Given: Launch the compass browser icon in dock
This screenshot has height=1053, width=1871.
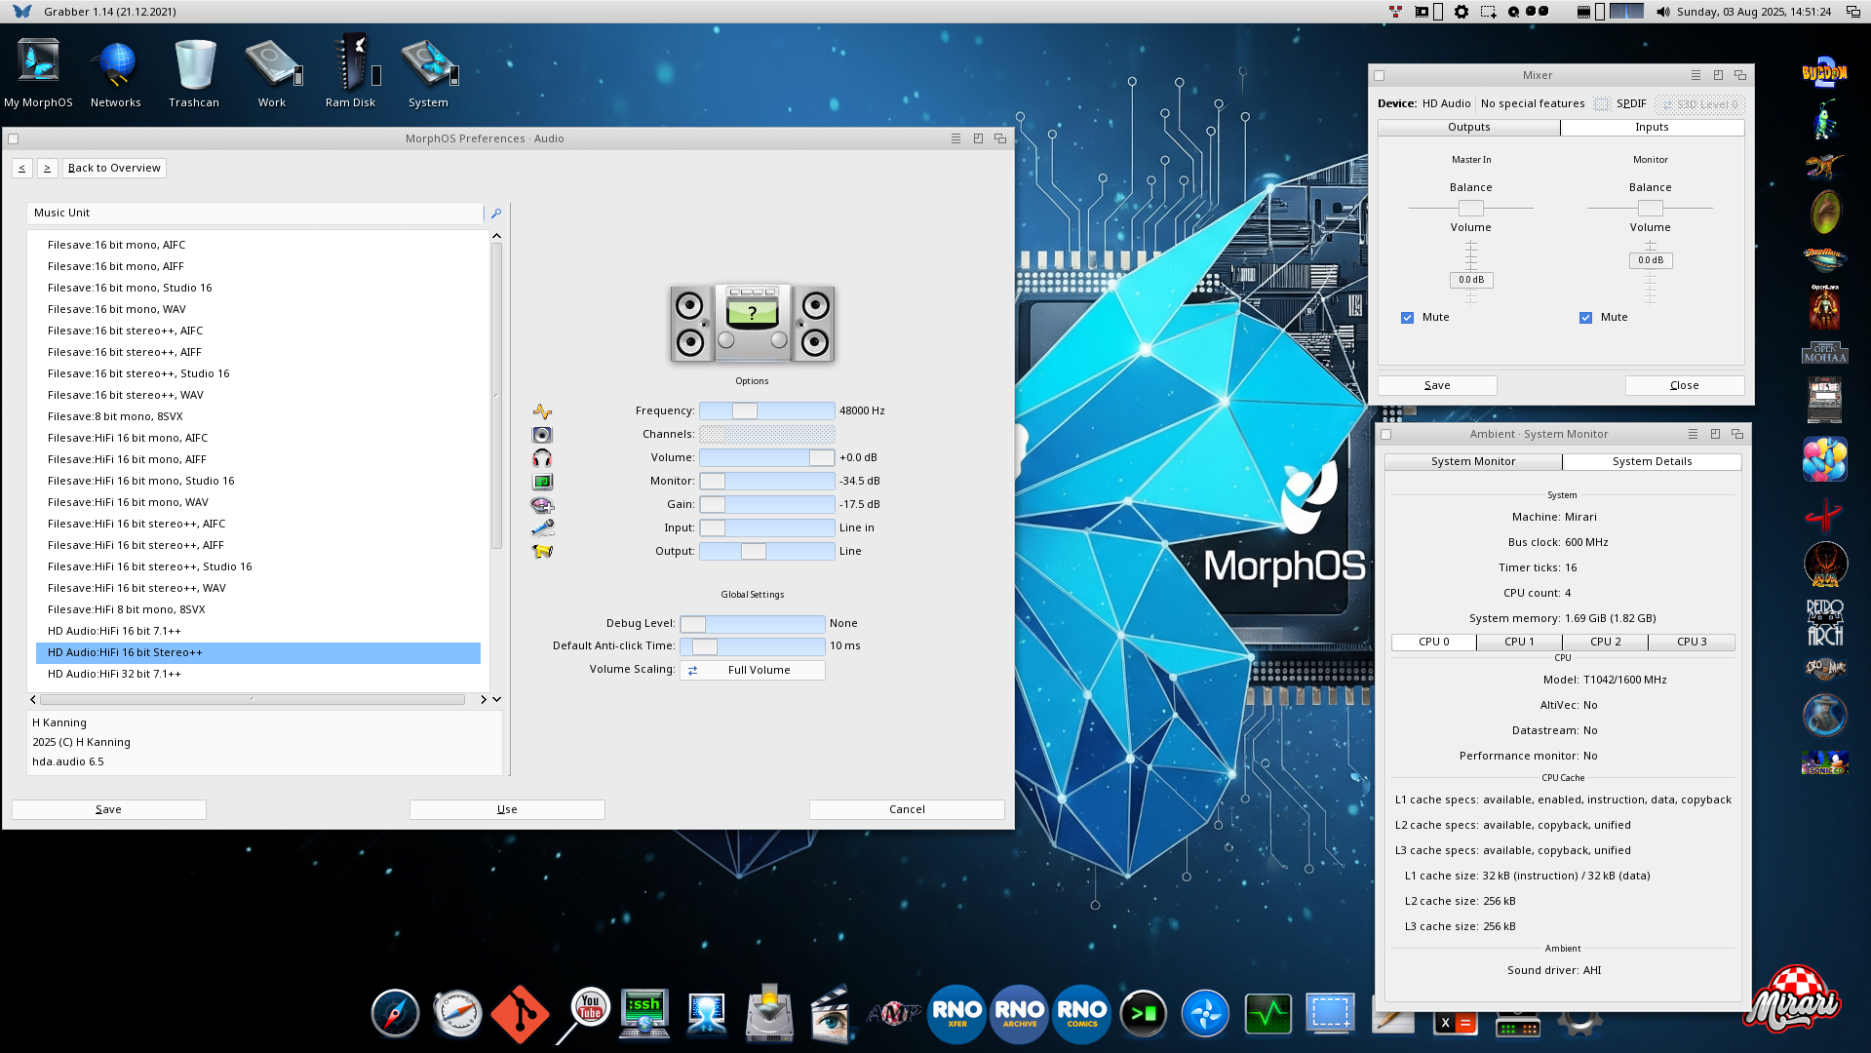Looking at the screenshot, I should click(x=395, y=1013).
